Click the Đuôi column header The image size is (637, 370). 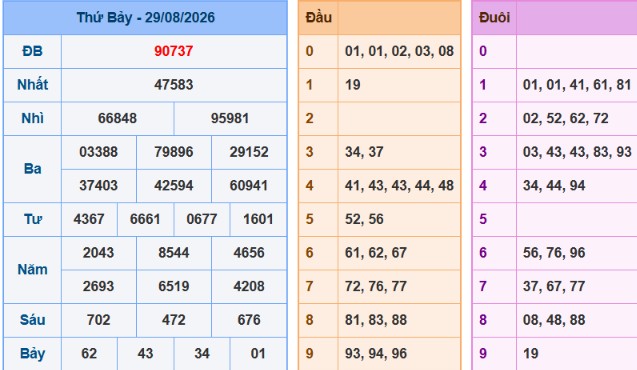click(x=494, y=17)
